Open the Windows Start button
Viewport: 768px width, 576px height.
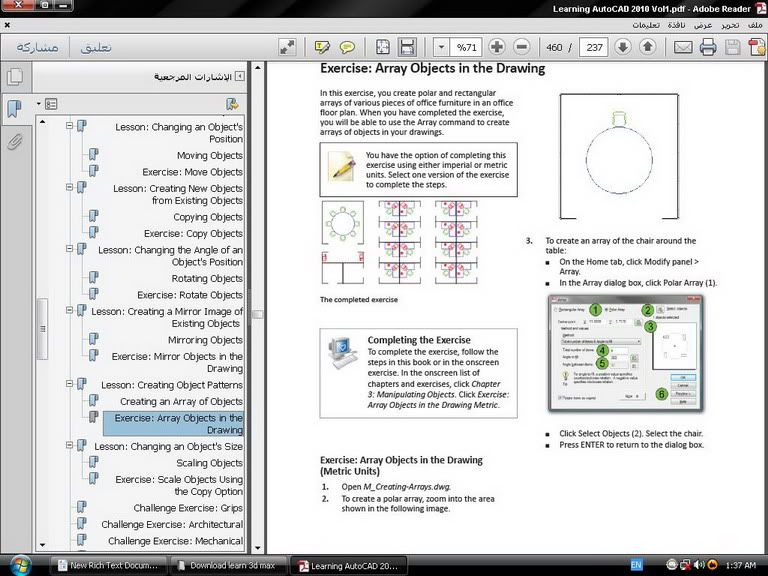[x=20, y=565]
